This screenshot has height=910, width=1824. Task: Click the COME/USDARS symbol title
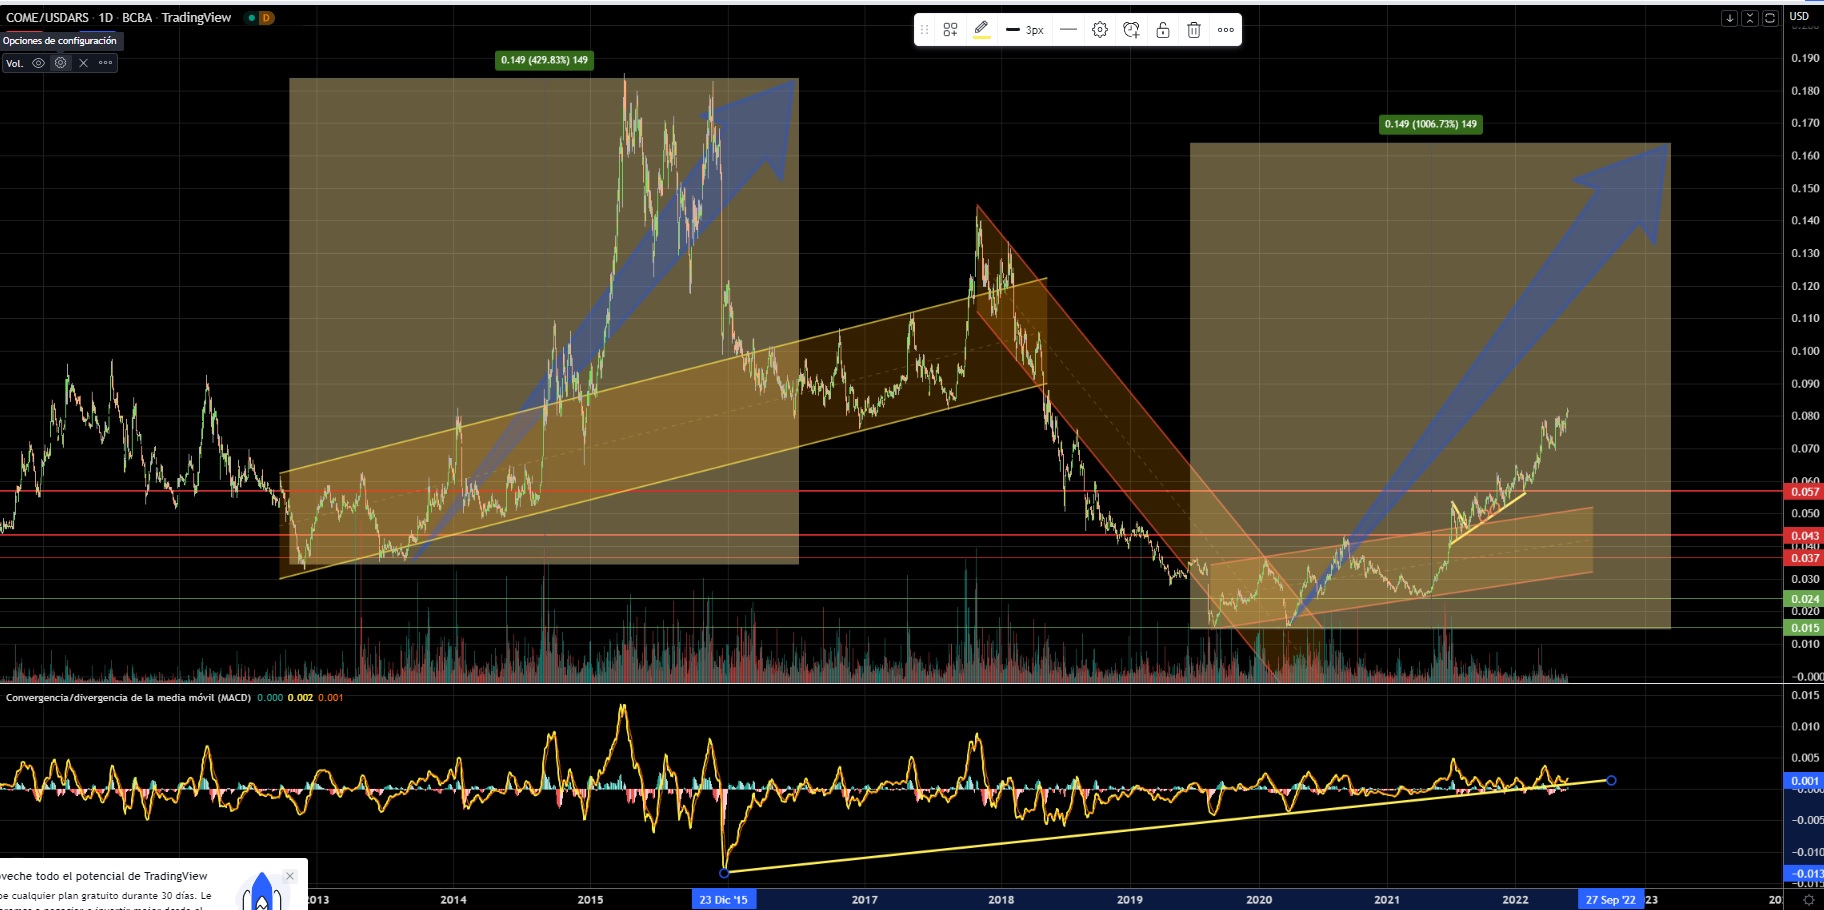click(48, 17)
